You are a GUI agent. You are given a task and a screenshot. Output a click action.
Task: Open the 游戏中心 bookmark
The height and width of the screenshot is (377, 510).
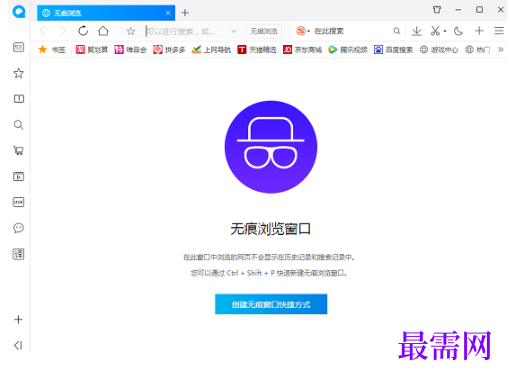tap(439, 50)
